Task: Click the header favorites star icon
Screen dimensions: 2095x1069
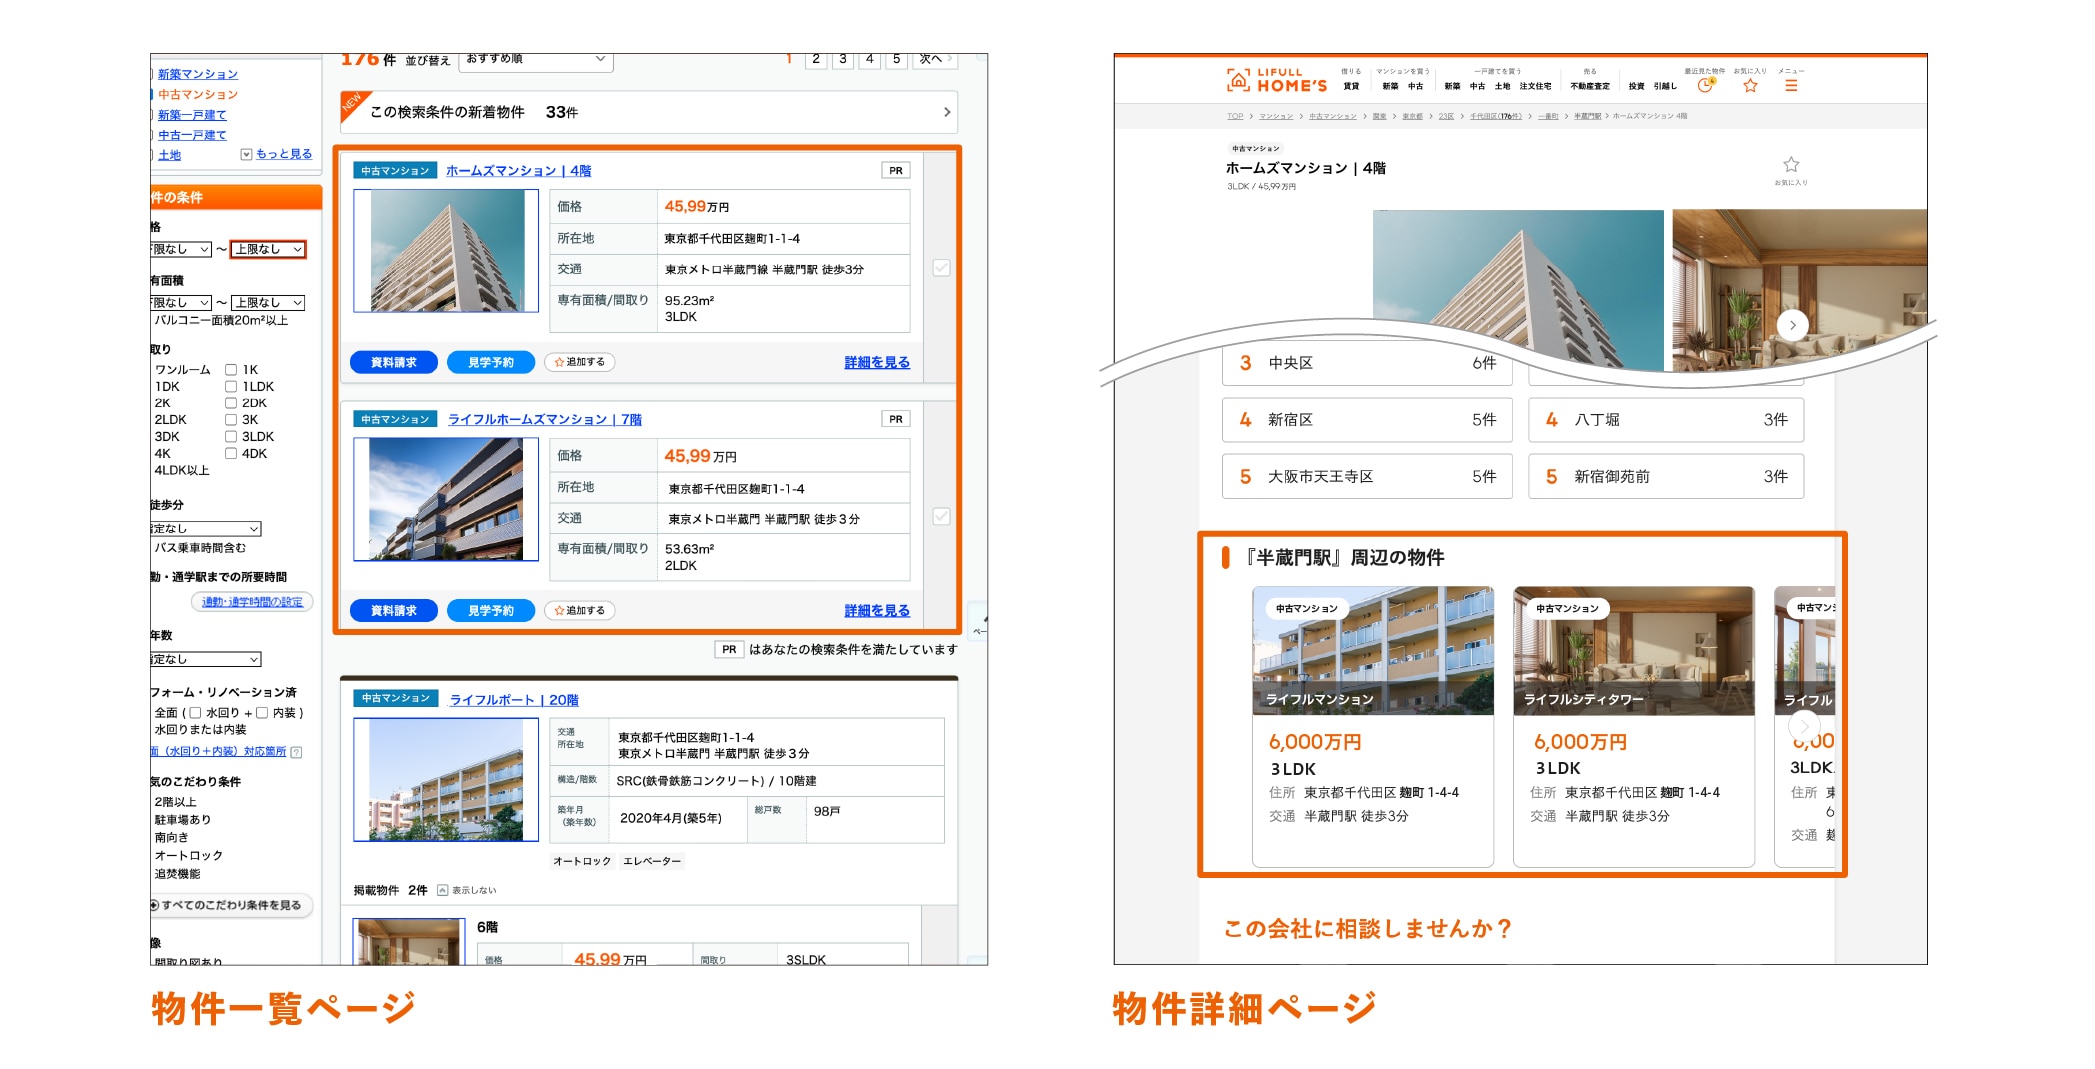Action: (1750, 86)
